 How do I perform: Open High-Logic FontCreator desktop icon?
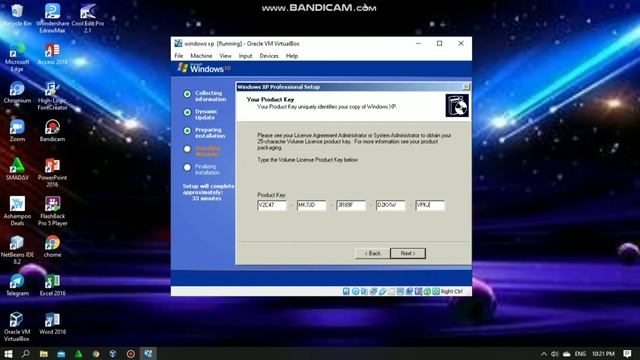52,96
